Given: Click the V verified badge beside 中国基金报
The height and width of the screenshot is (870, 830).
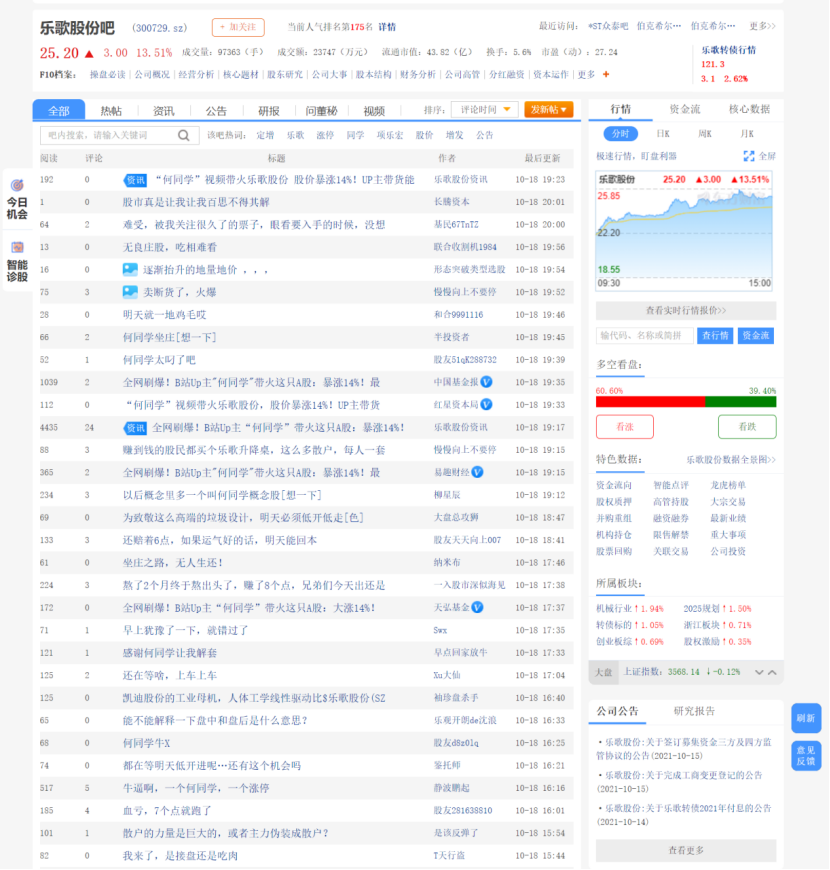Looking at the screenshot, I should pos(487,382).
